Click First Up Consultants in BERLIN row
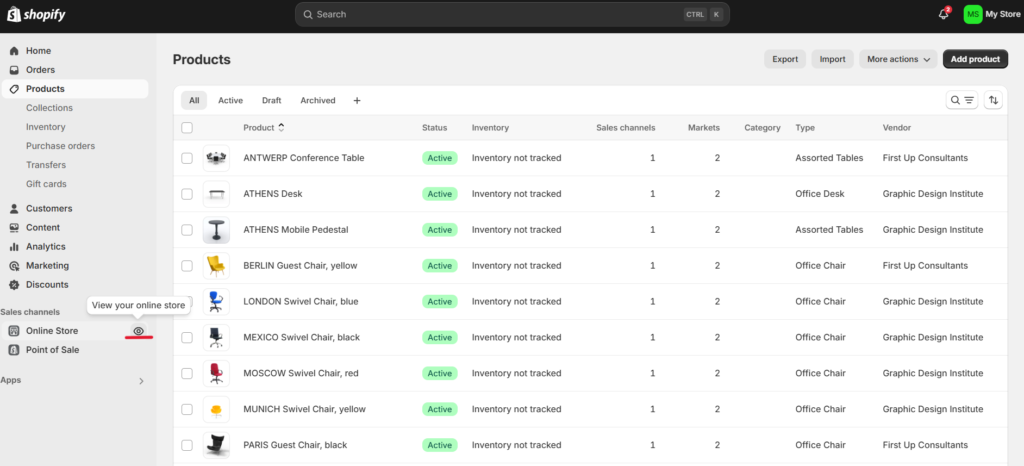Viewport: 1024px width, 466px height. 925,266
